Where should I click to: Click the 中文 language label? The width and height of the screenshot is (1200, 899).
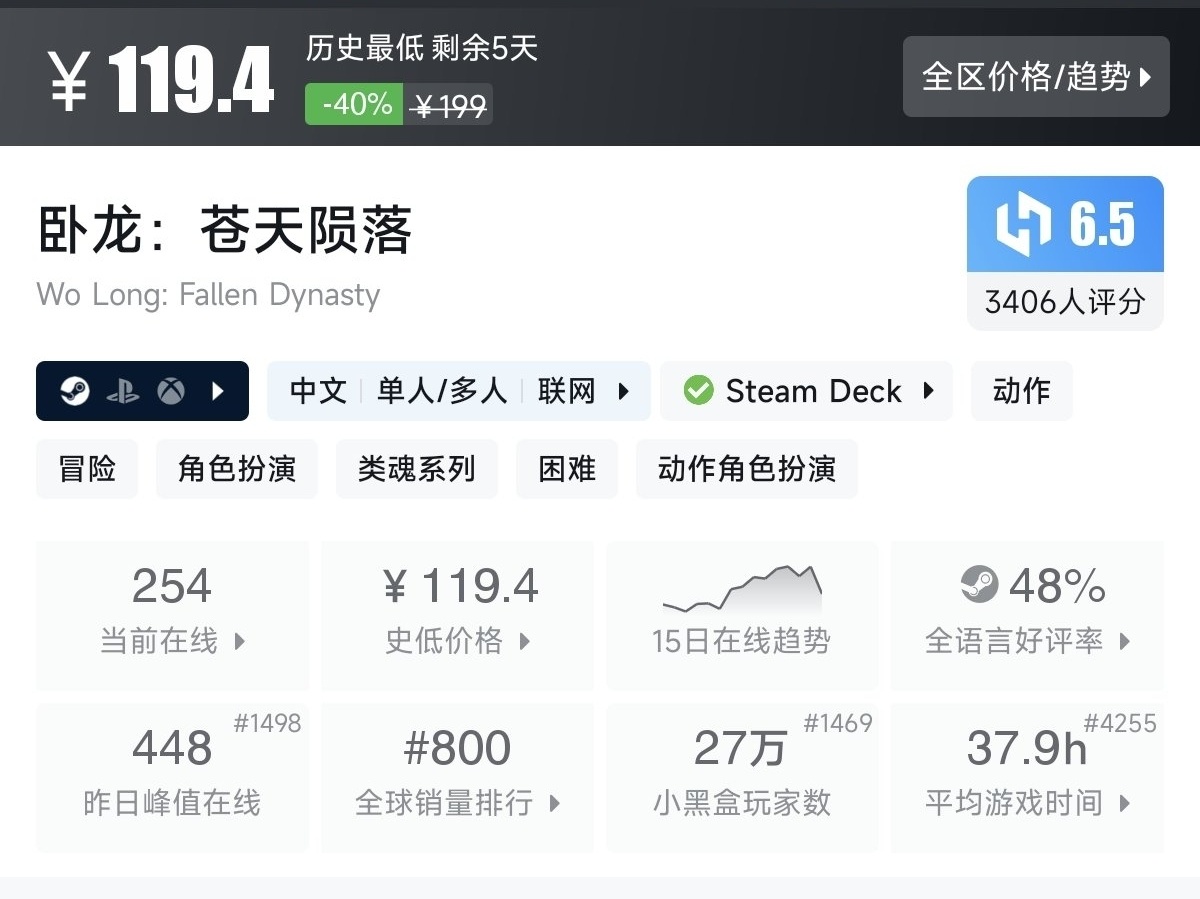tap(318, 391)
